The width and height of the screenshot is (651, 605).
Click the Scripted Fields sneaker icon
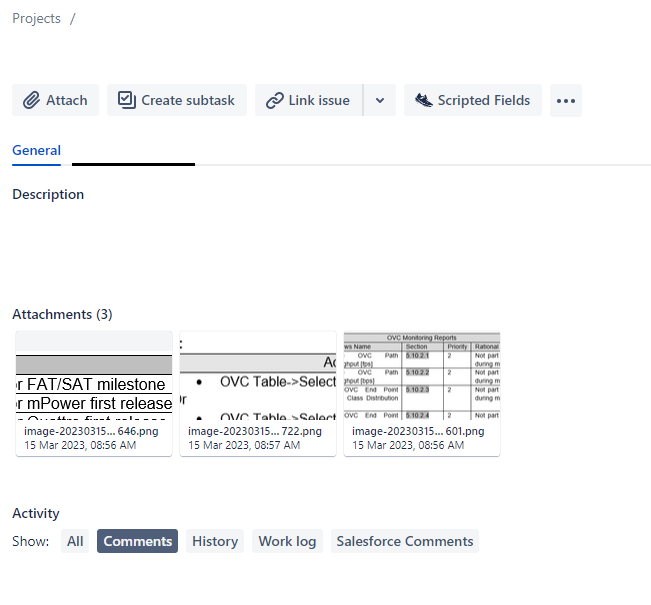[423, 100]
